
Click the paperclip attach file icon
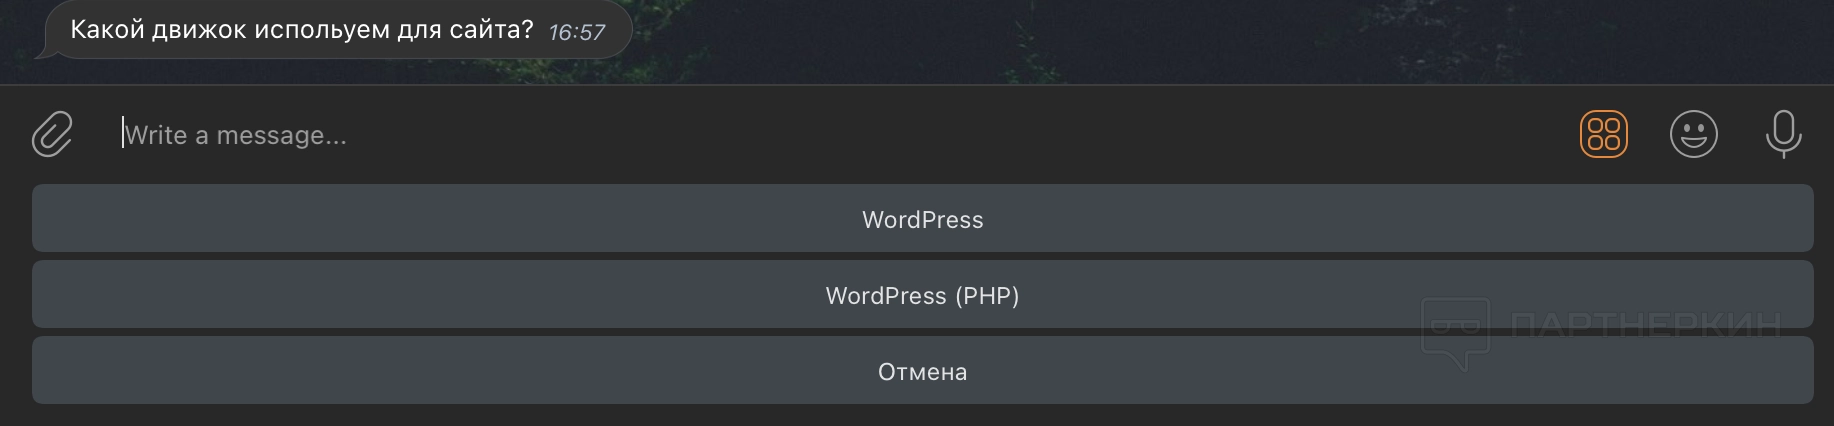coord(52,135)
